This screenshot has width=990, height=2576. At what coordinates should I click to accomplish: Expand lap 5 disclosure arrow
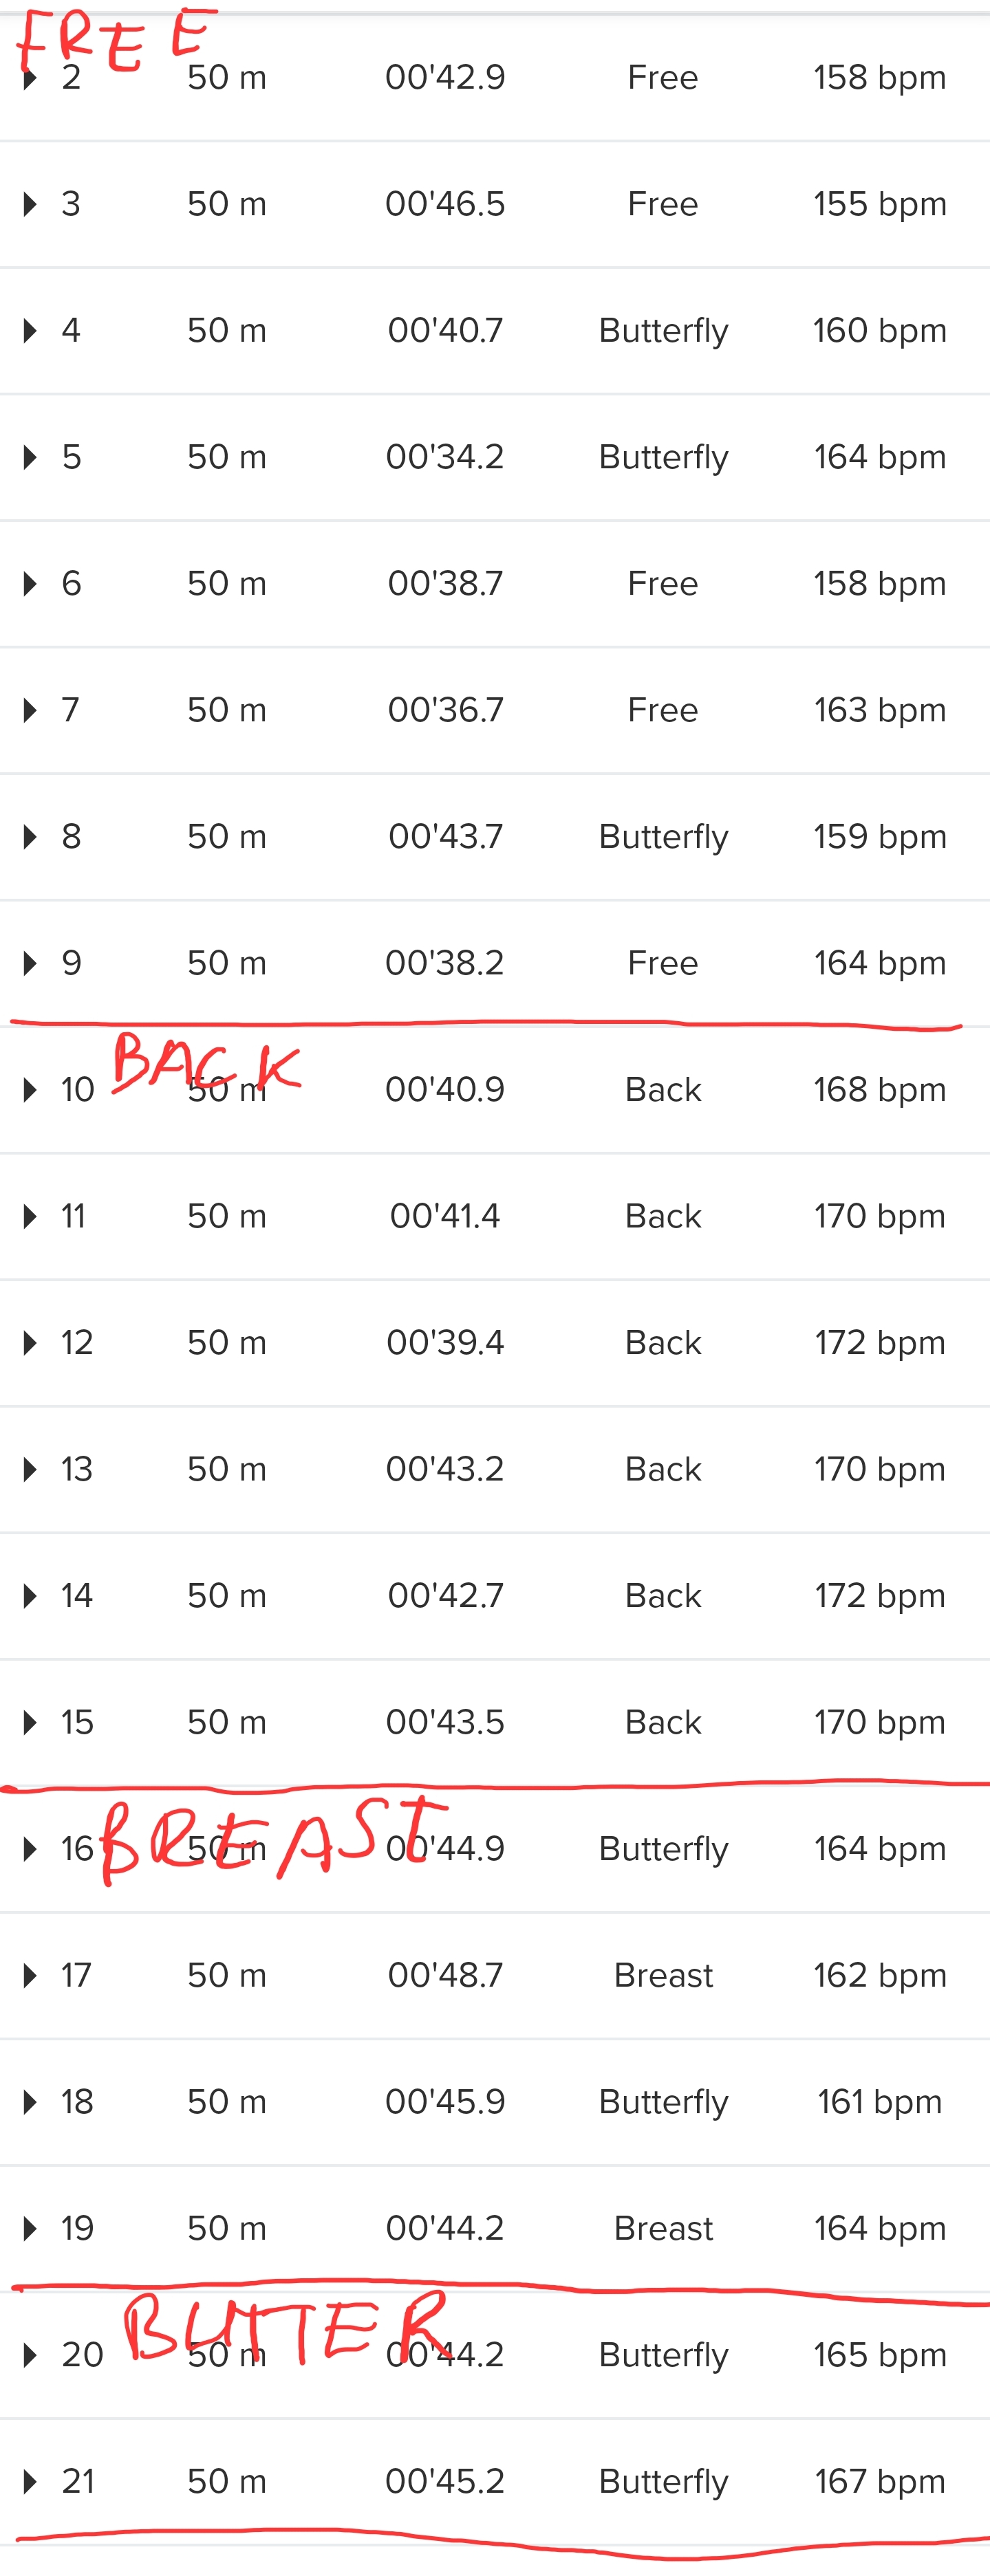pyautogui.click(x=30, y=457)
